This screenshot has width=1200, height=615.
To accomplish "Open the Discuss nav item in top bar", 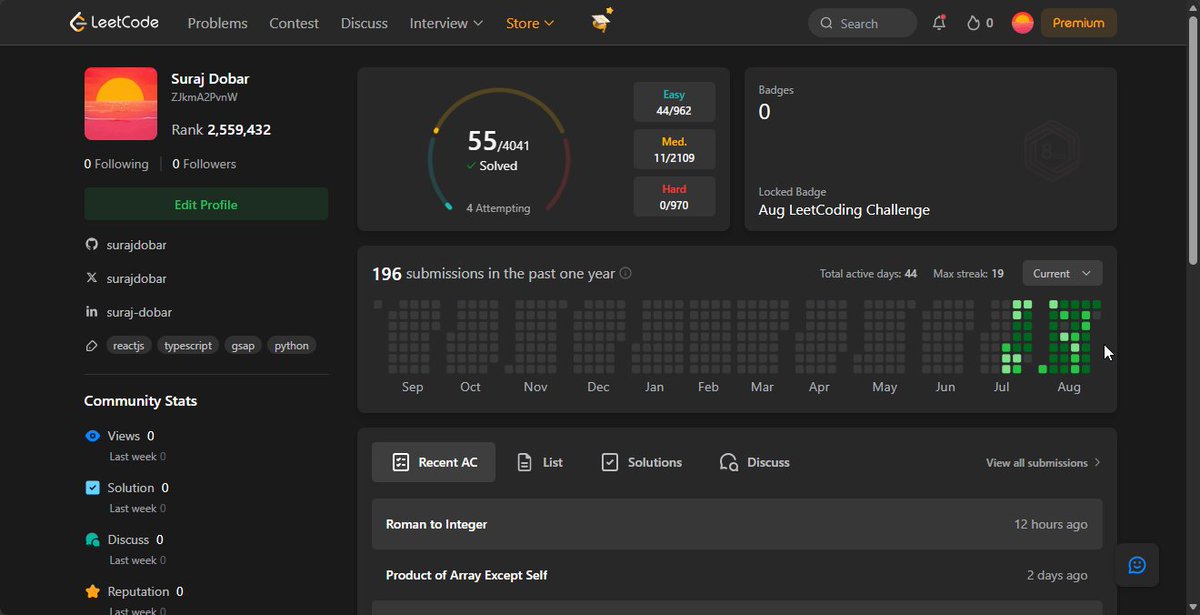I will click(x=364, y=23).
